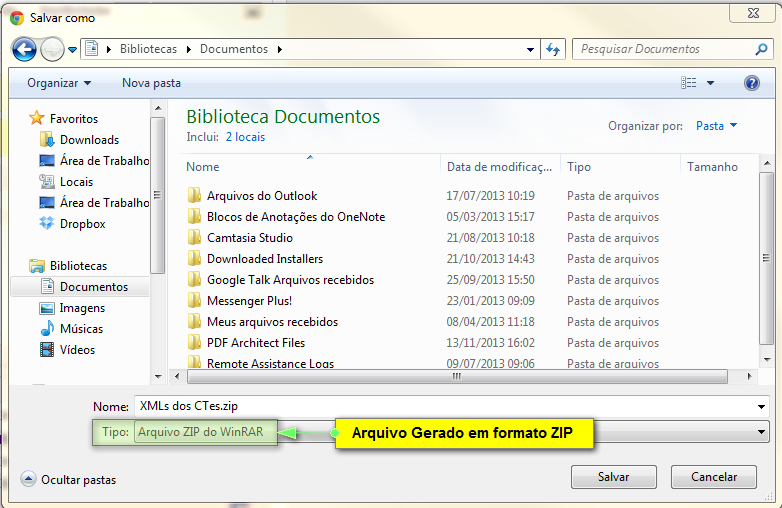The width and height of the screenshot is (782, 508).
Task: Click Nova pasta
Action: point(151,83)
